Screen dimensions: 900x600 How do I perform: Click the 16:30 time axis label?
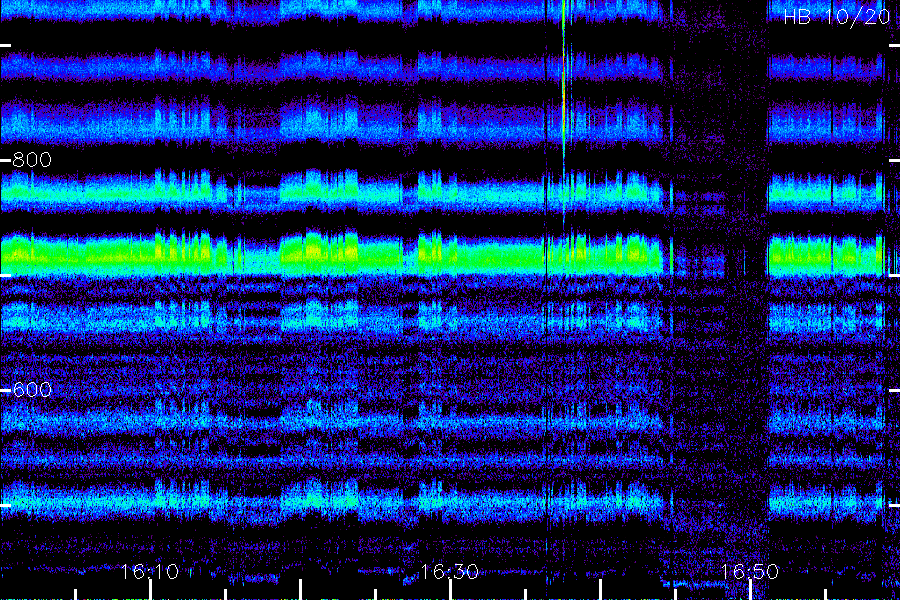point(449,571)
